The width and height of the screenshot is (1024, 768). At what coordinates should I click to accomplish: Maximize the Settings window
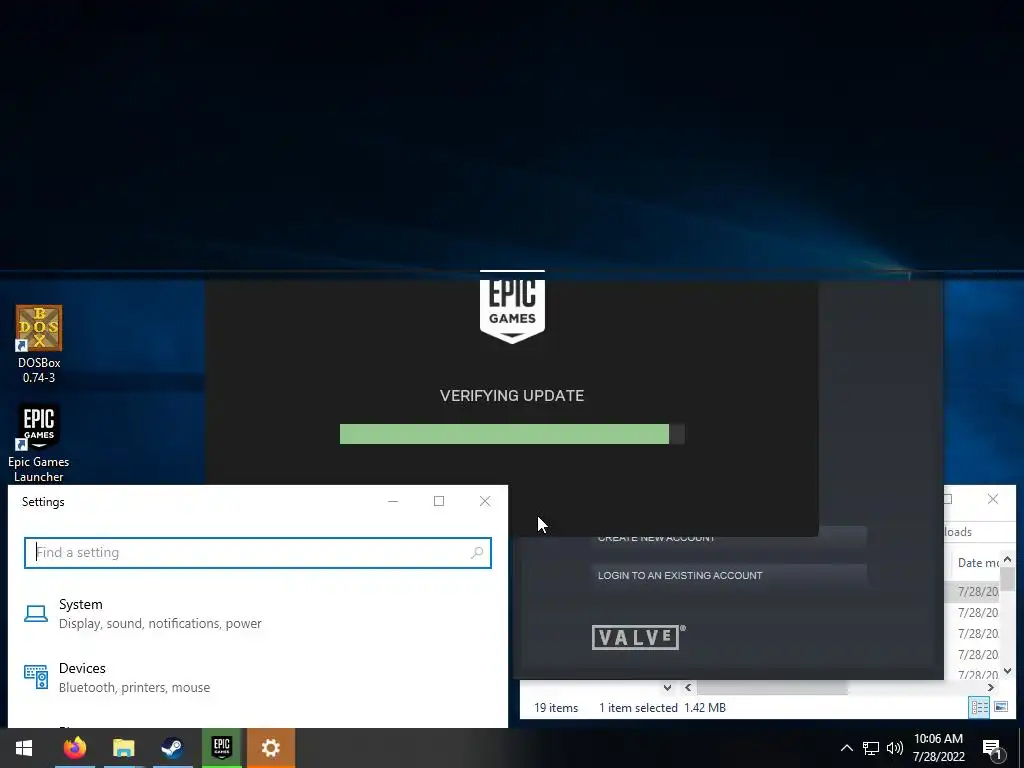tap(439, 501)
